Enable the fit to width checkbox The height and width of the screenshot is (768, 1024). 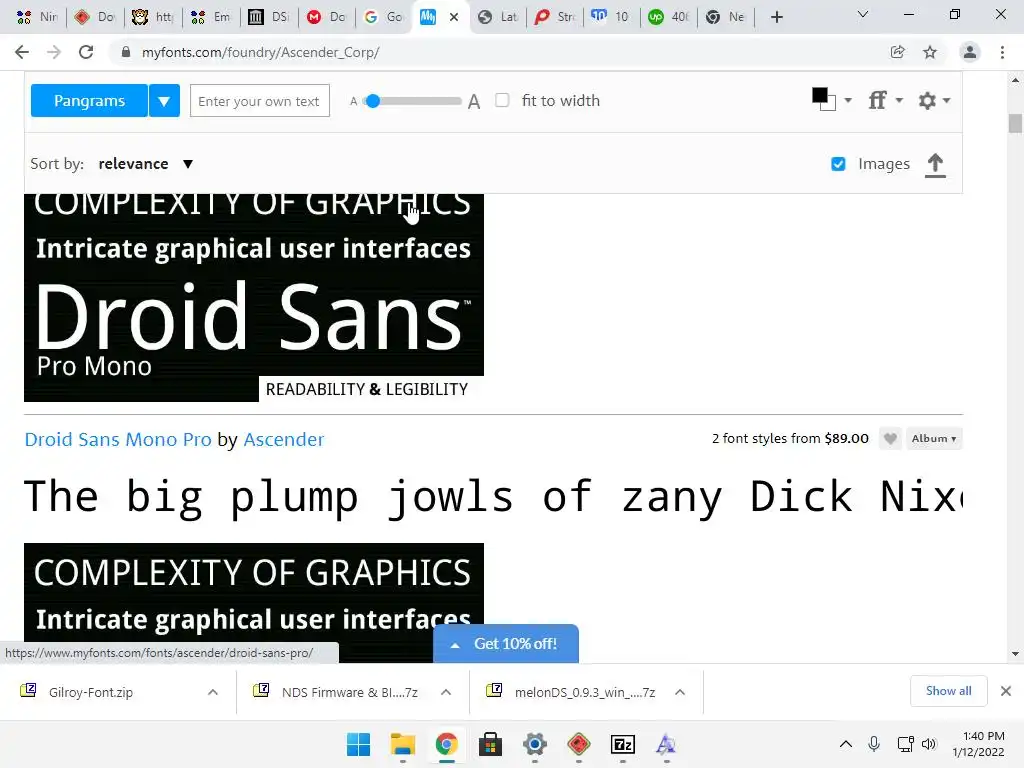pyautogui.click(x=502, y=101)
